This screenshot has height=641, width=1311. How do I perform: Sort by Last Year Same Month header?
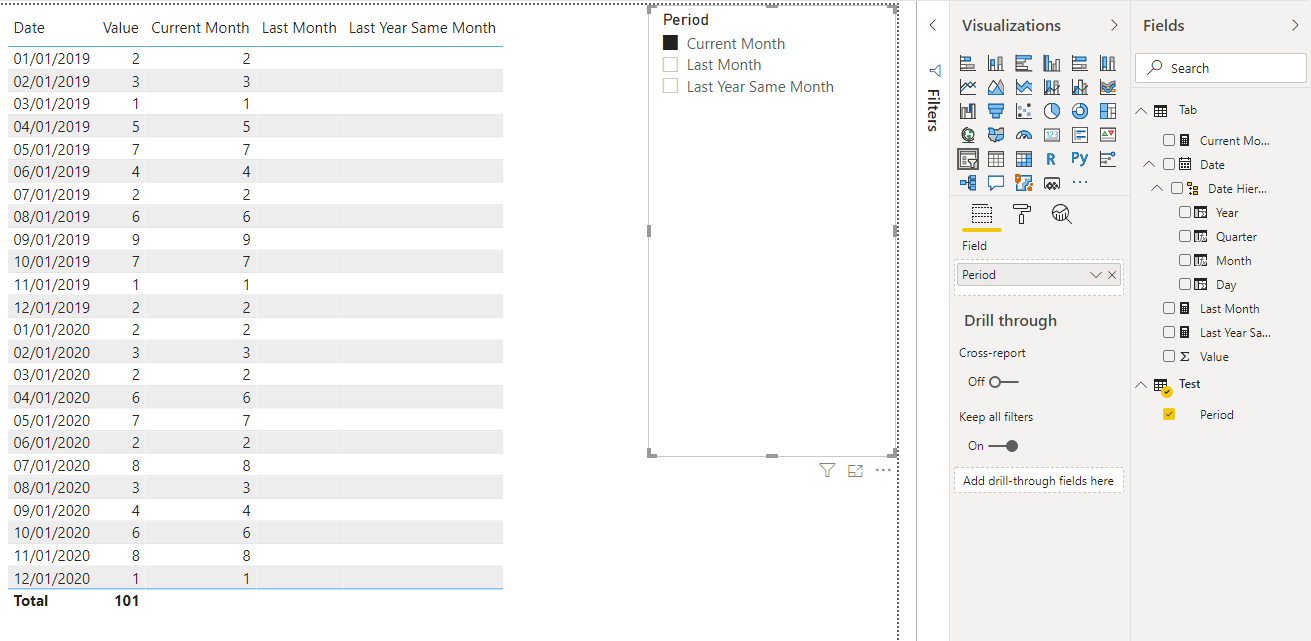(x=422, y=28)
